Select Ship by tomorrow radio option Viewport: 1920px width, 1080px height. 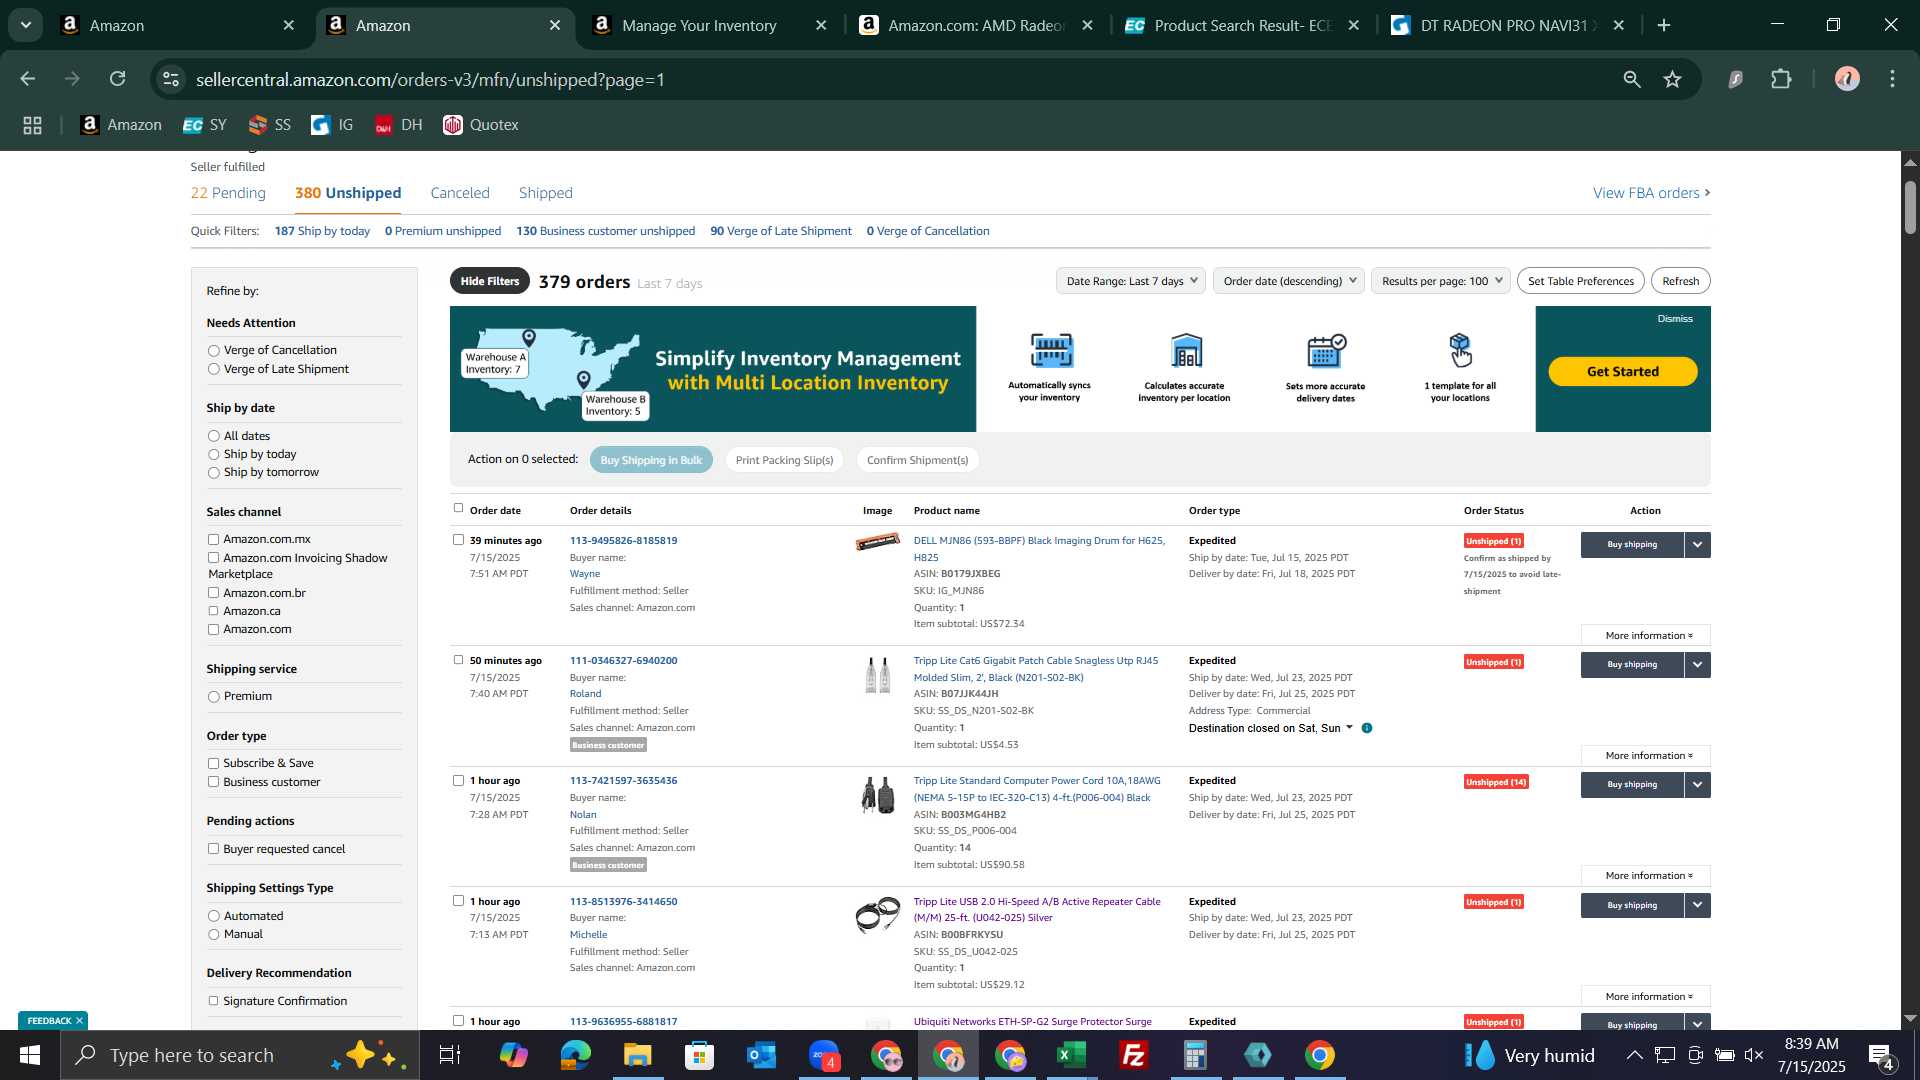(x=213, y=473)
